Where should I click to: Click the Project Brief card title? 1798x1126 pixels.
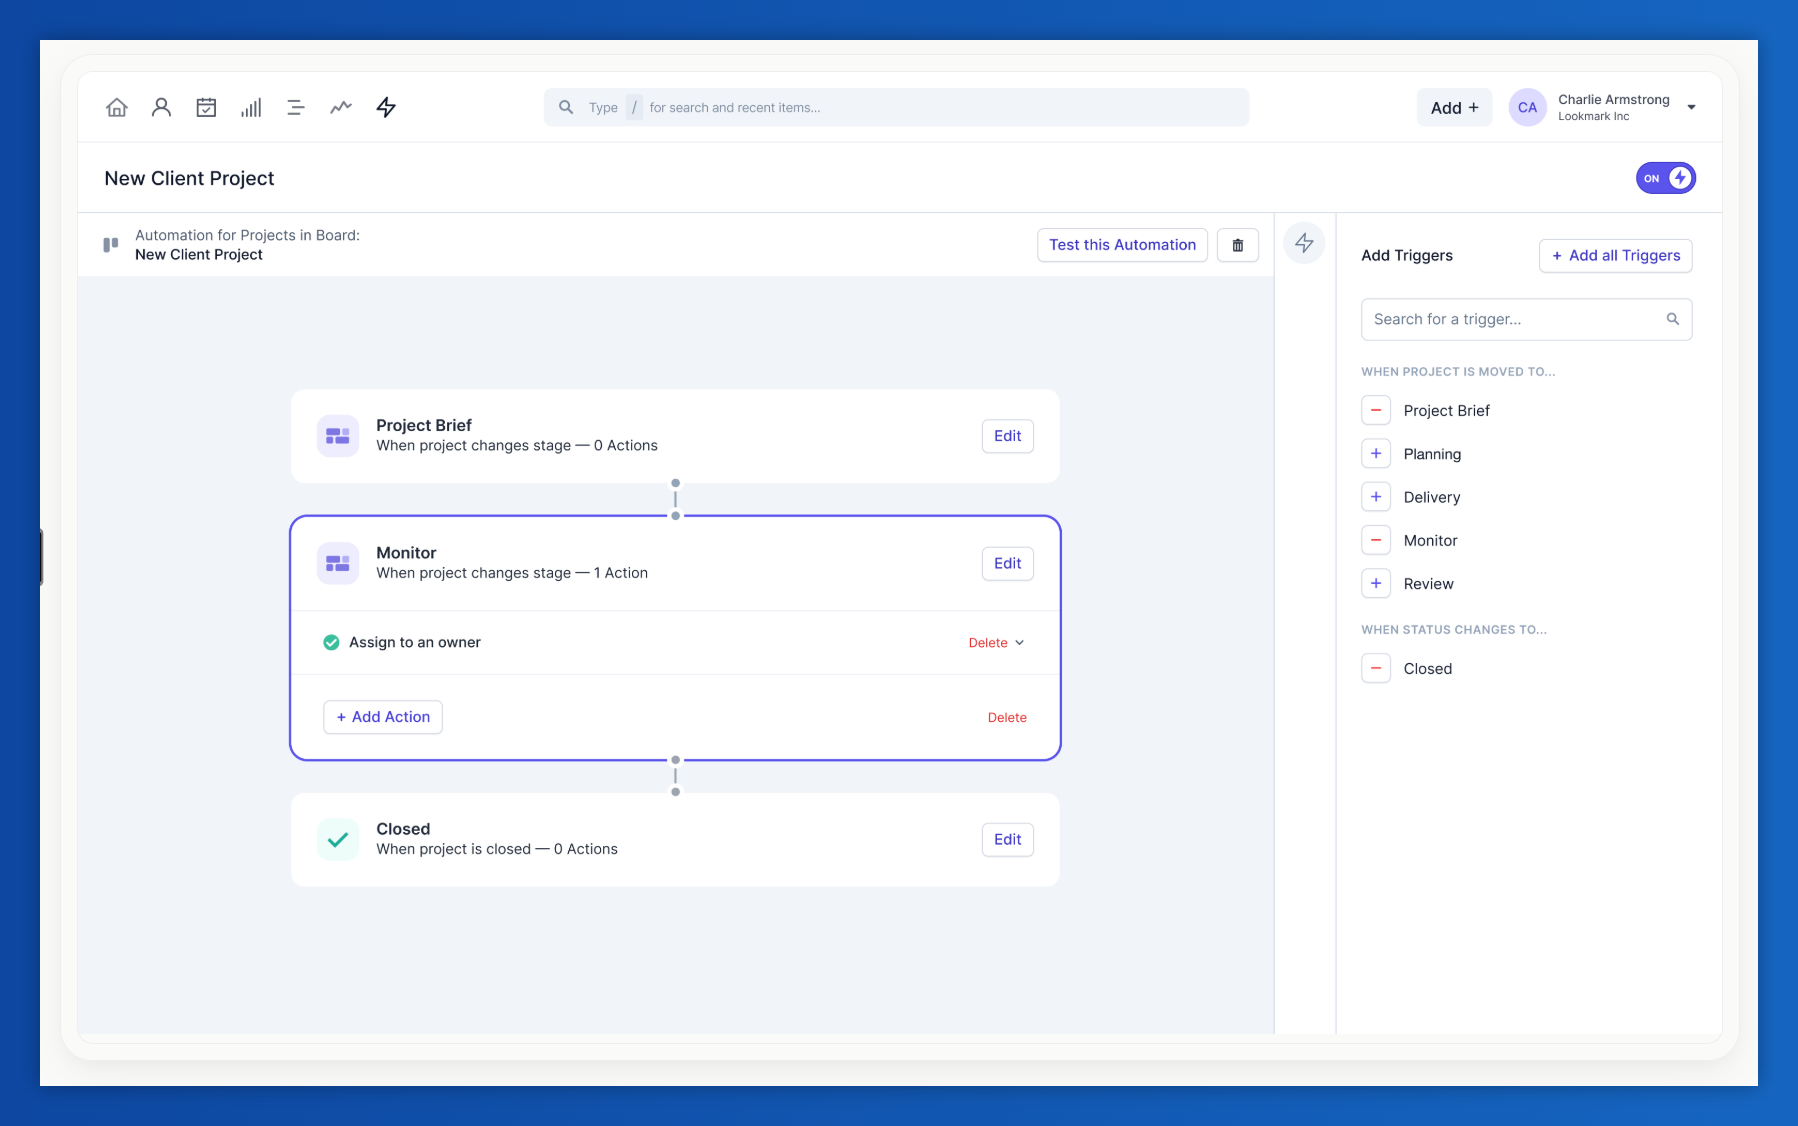point(424,425)
